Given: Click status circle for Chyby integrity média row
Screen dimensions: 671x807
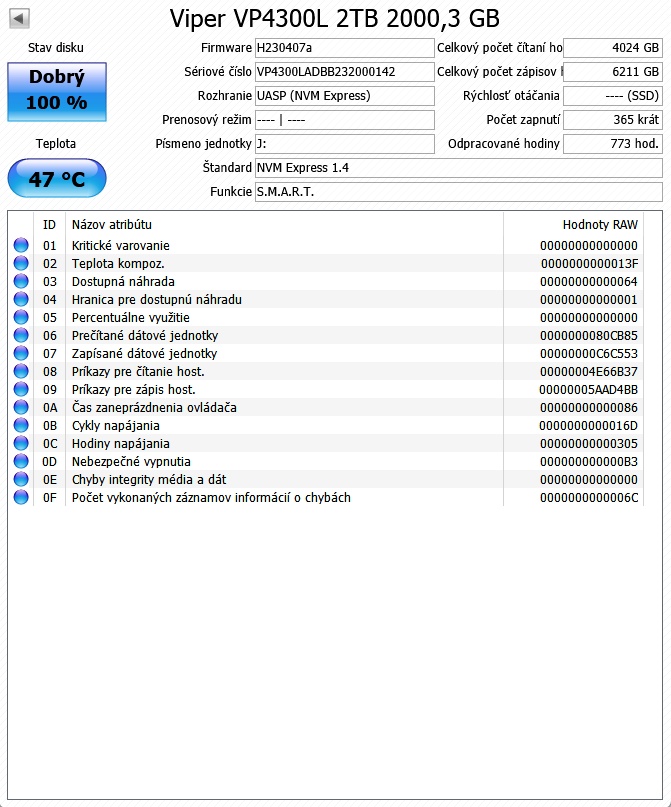Looking at the screenshot, I should [x=21, y=479].
